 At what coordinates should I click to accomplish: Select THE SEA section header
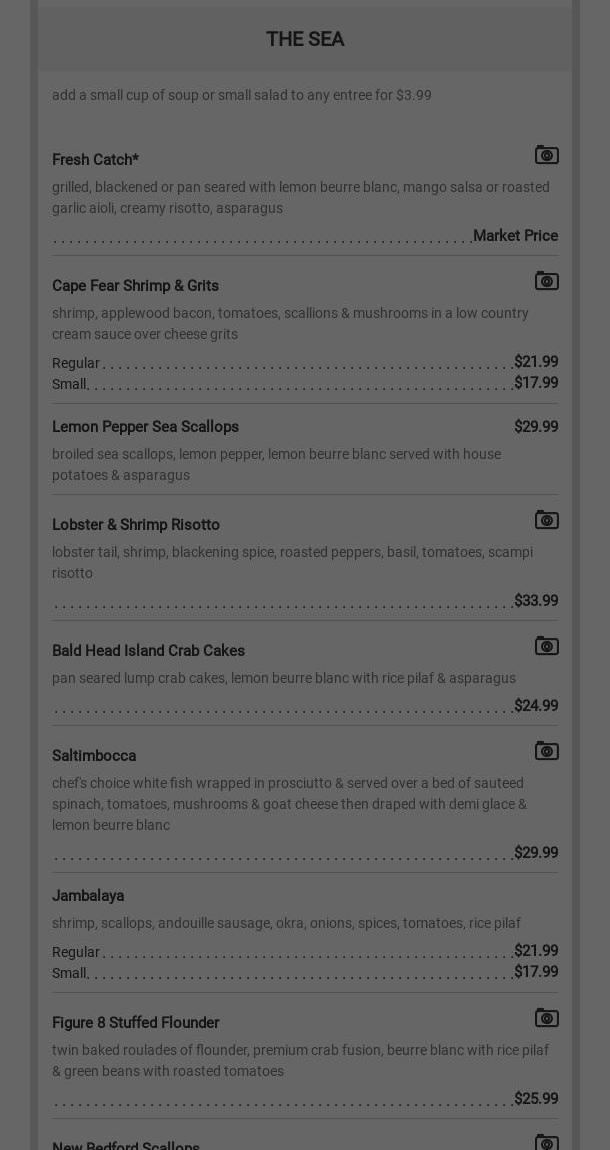305,39
